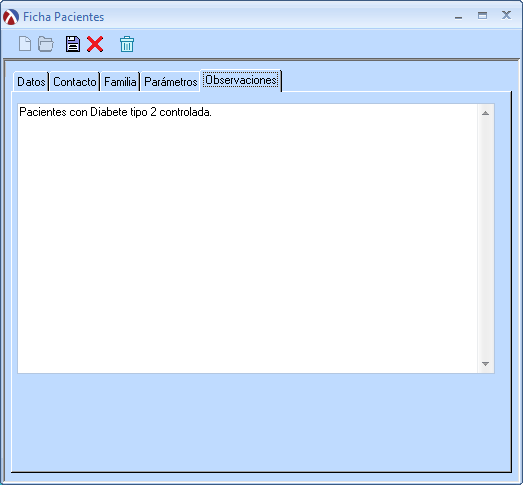Screen dimensions: 523x485
Task: Place the cursor in the 'Pacientes con Diabete' text line
Action: click(115, 112)
